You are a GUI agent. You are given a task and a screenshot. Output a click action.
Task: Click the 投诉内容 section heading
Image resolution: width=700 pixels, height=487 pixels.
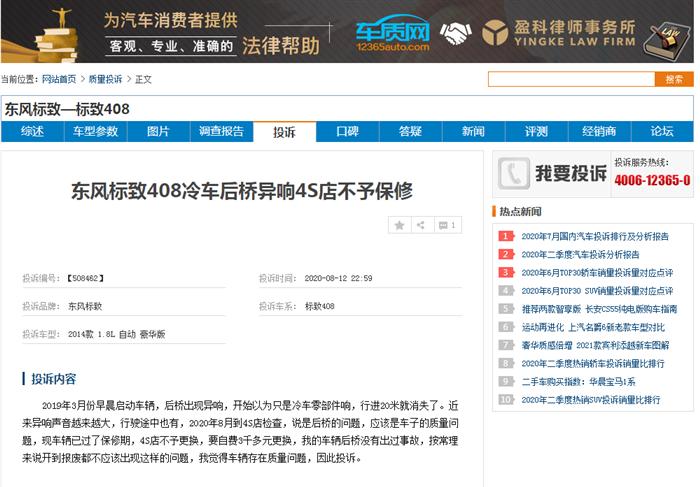coord(54,379)
